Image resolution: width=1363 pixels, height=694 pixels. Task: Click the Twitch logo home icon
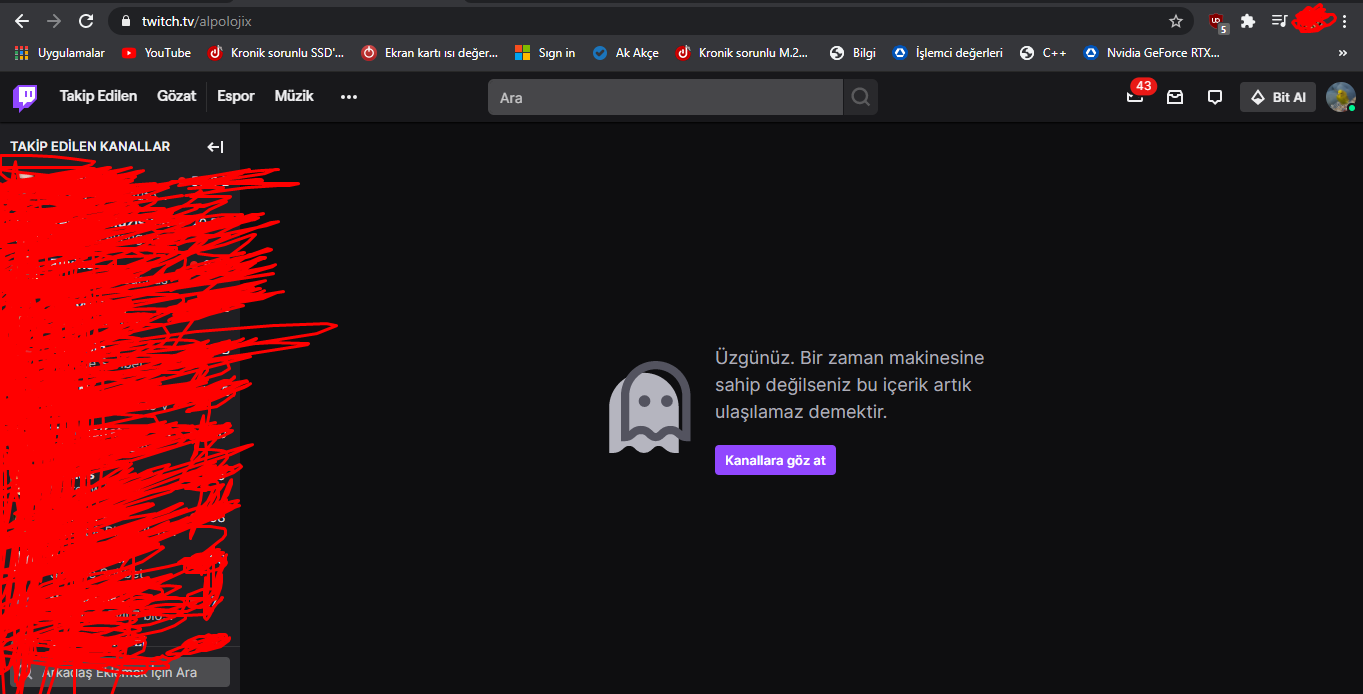click(x=25, y=97)
